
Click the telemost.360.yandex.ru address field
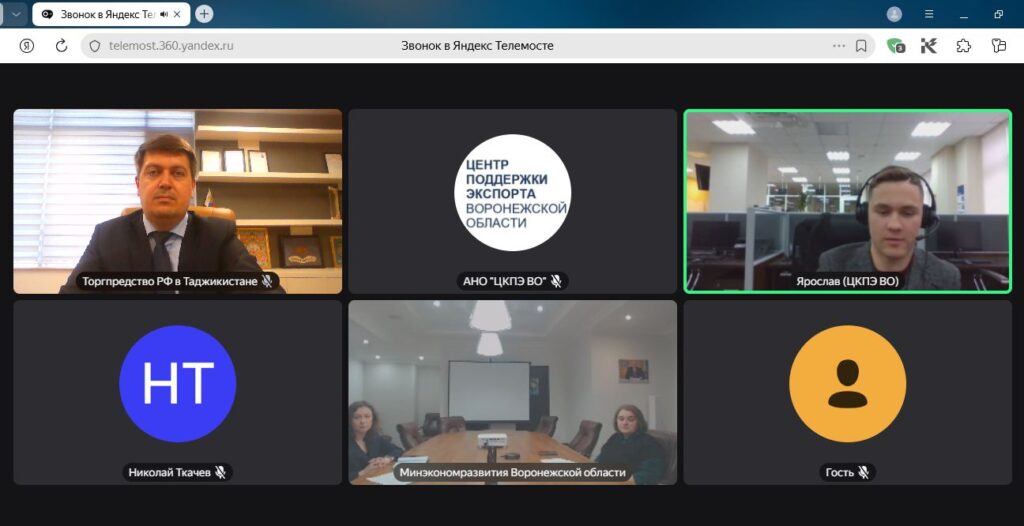300,45
